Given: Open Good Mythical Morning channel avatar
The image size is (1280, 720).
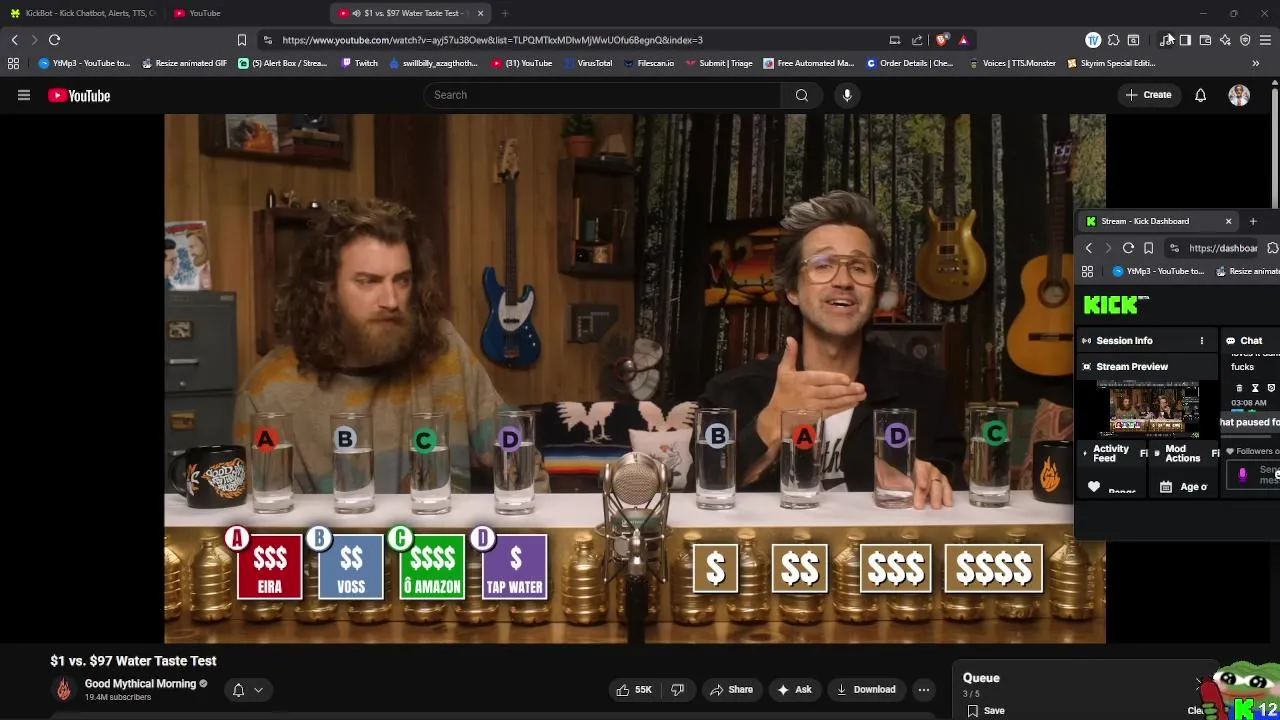Looking at the screenshot, I should 64,689.
